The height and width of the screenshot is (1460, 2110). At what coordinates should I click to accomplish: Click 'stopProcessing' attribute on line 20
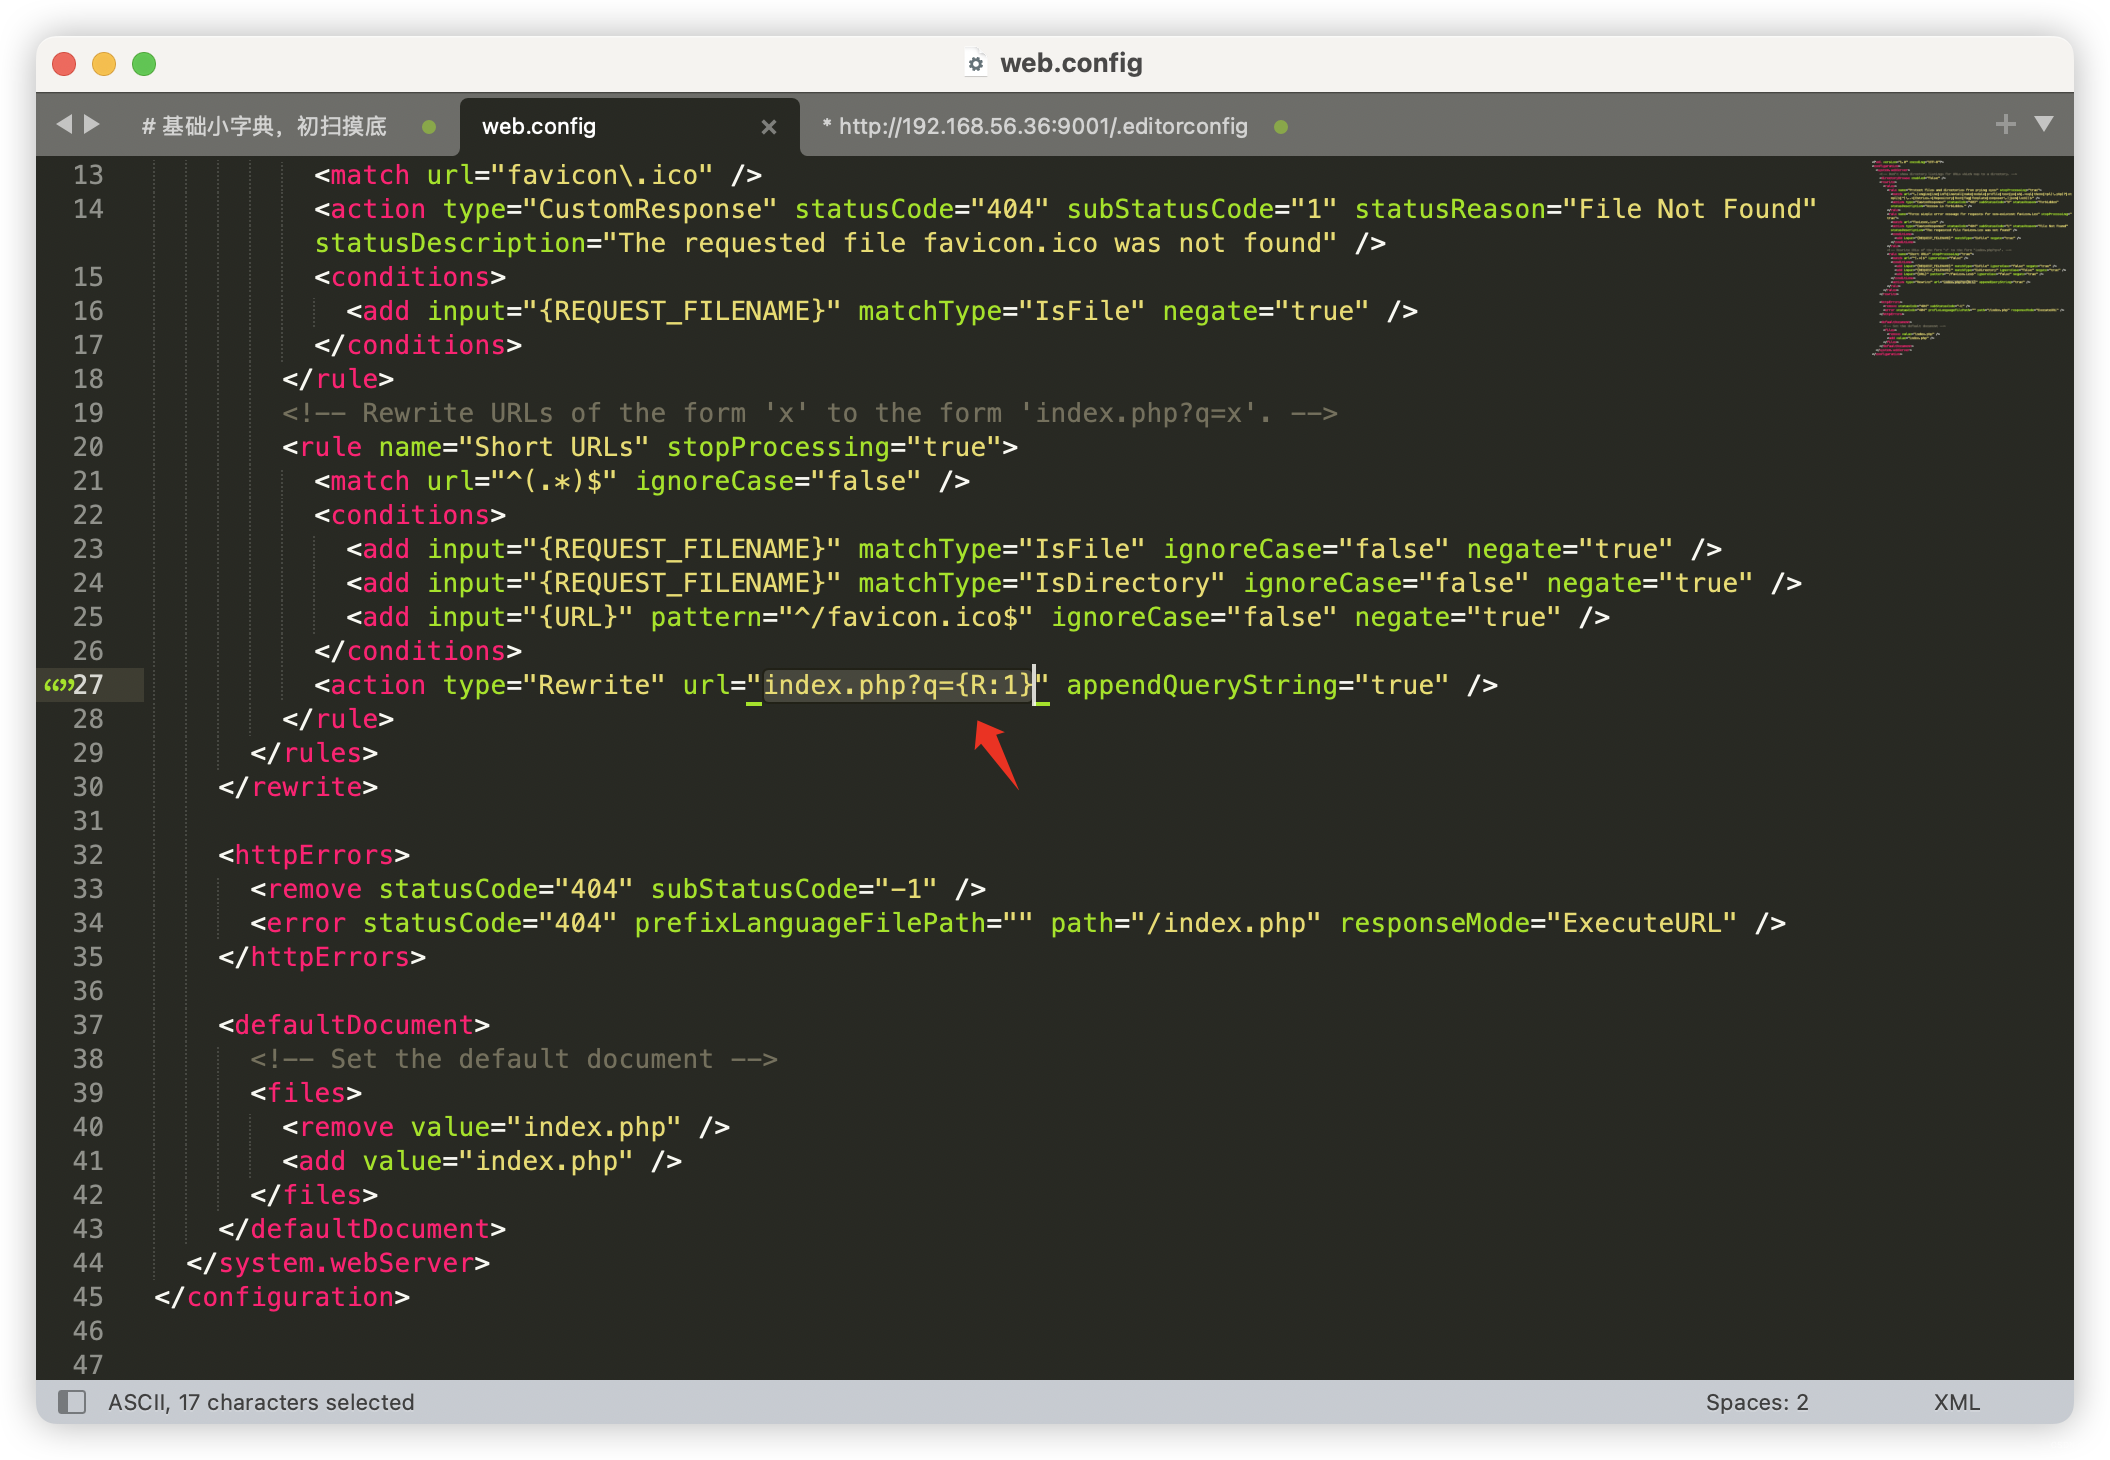tap(778, 447)
